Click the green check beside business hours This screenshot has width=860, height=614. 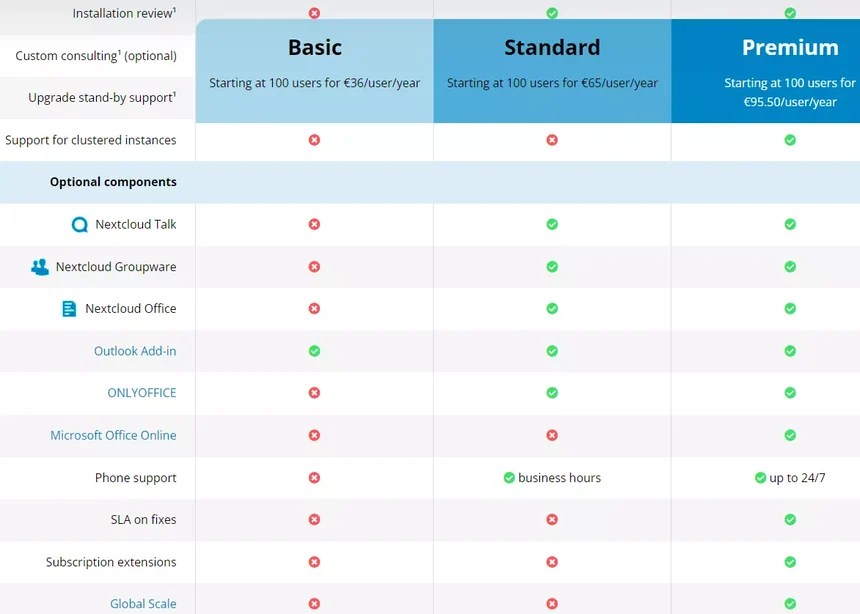tap(510, 478)
